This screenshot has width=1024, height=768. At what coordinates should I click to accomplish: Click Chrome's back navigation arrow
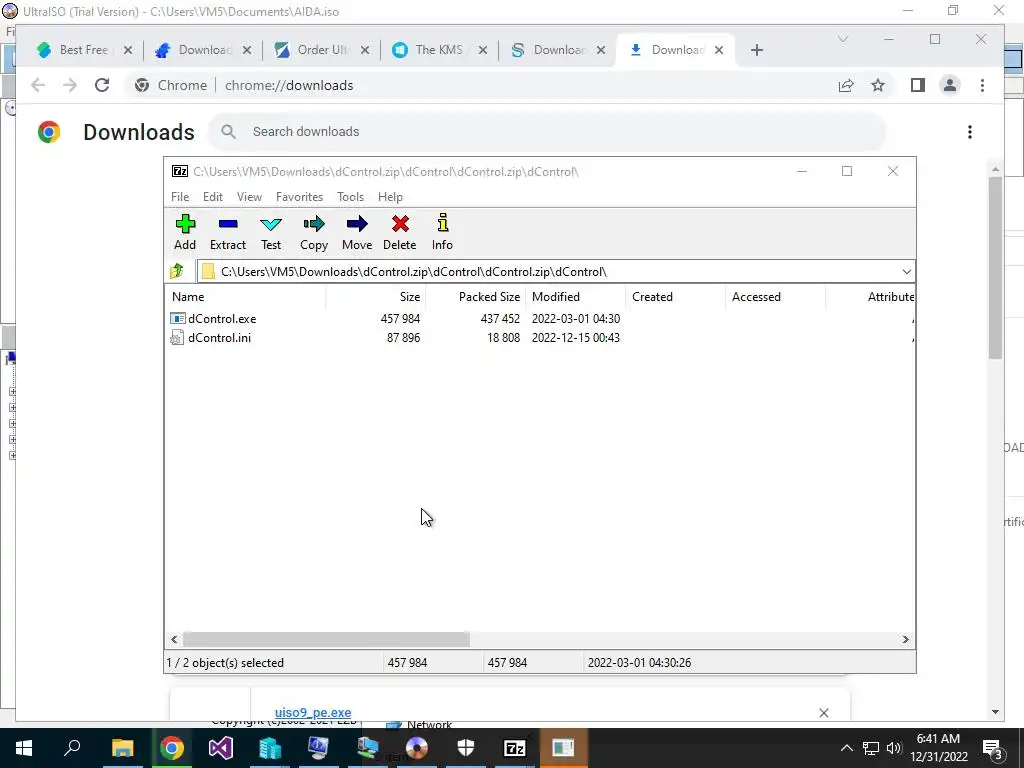[x=38, y=85]
